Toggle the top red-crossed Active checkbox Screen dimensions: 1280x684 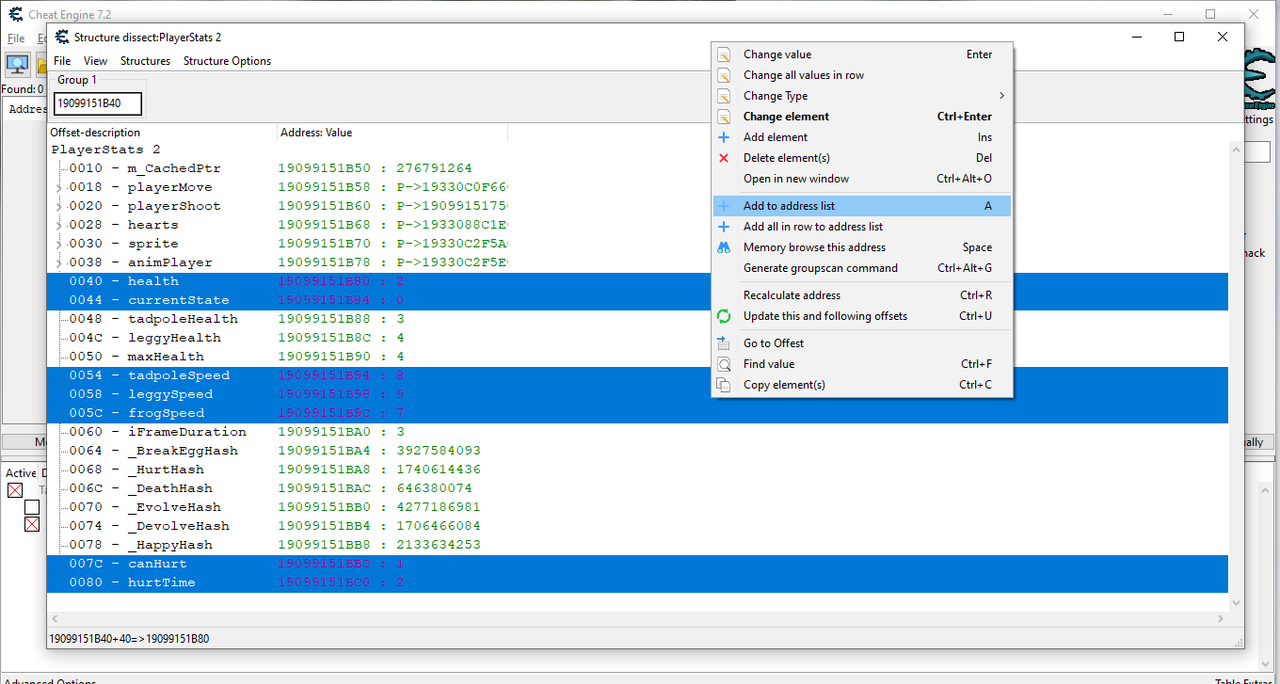point(15,490)
